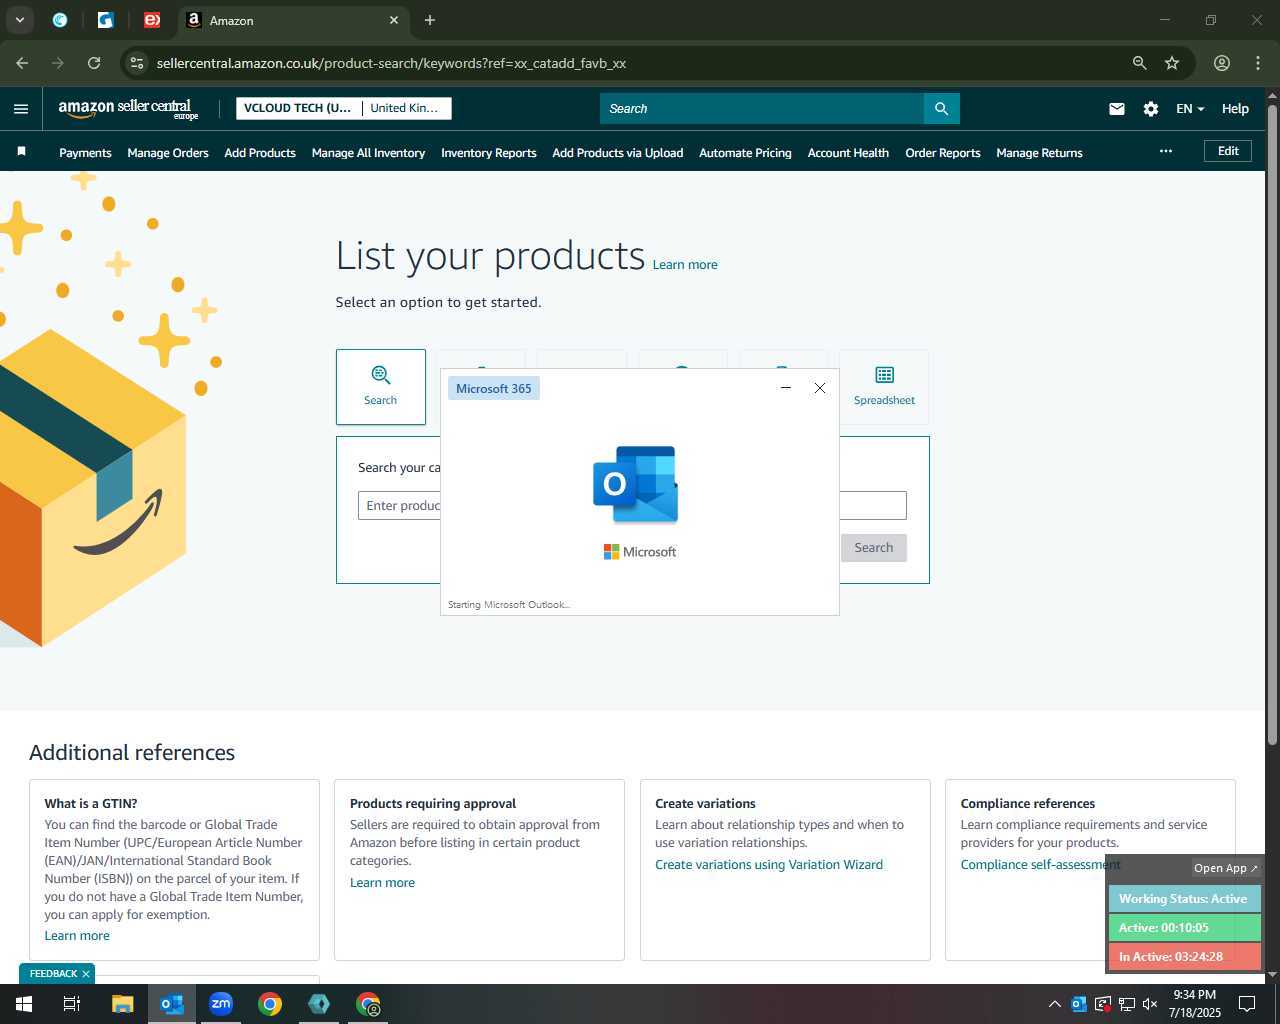Open Create variations using Variation Wizard link
The width and height of the screenshot is (1280, 1024).
[x=769, y=865]
